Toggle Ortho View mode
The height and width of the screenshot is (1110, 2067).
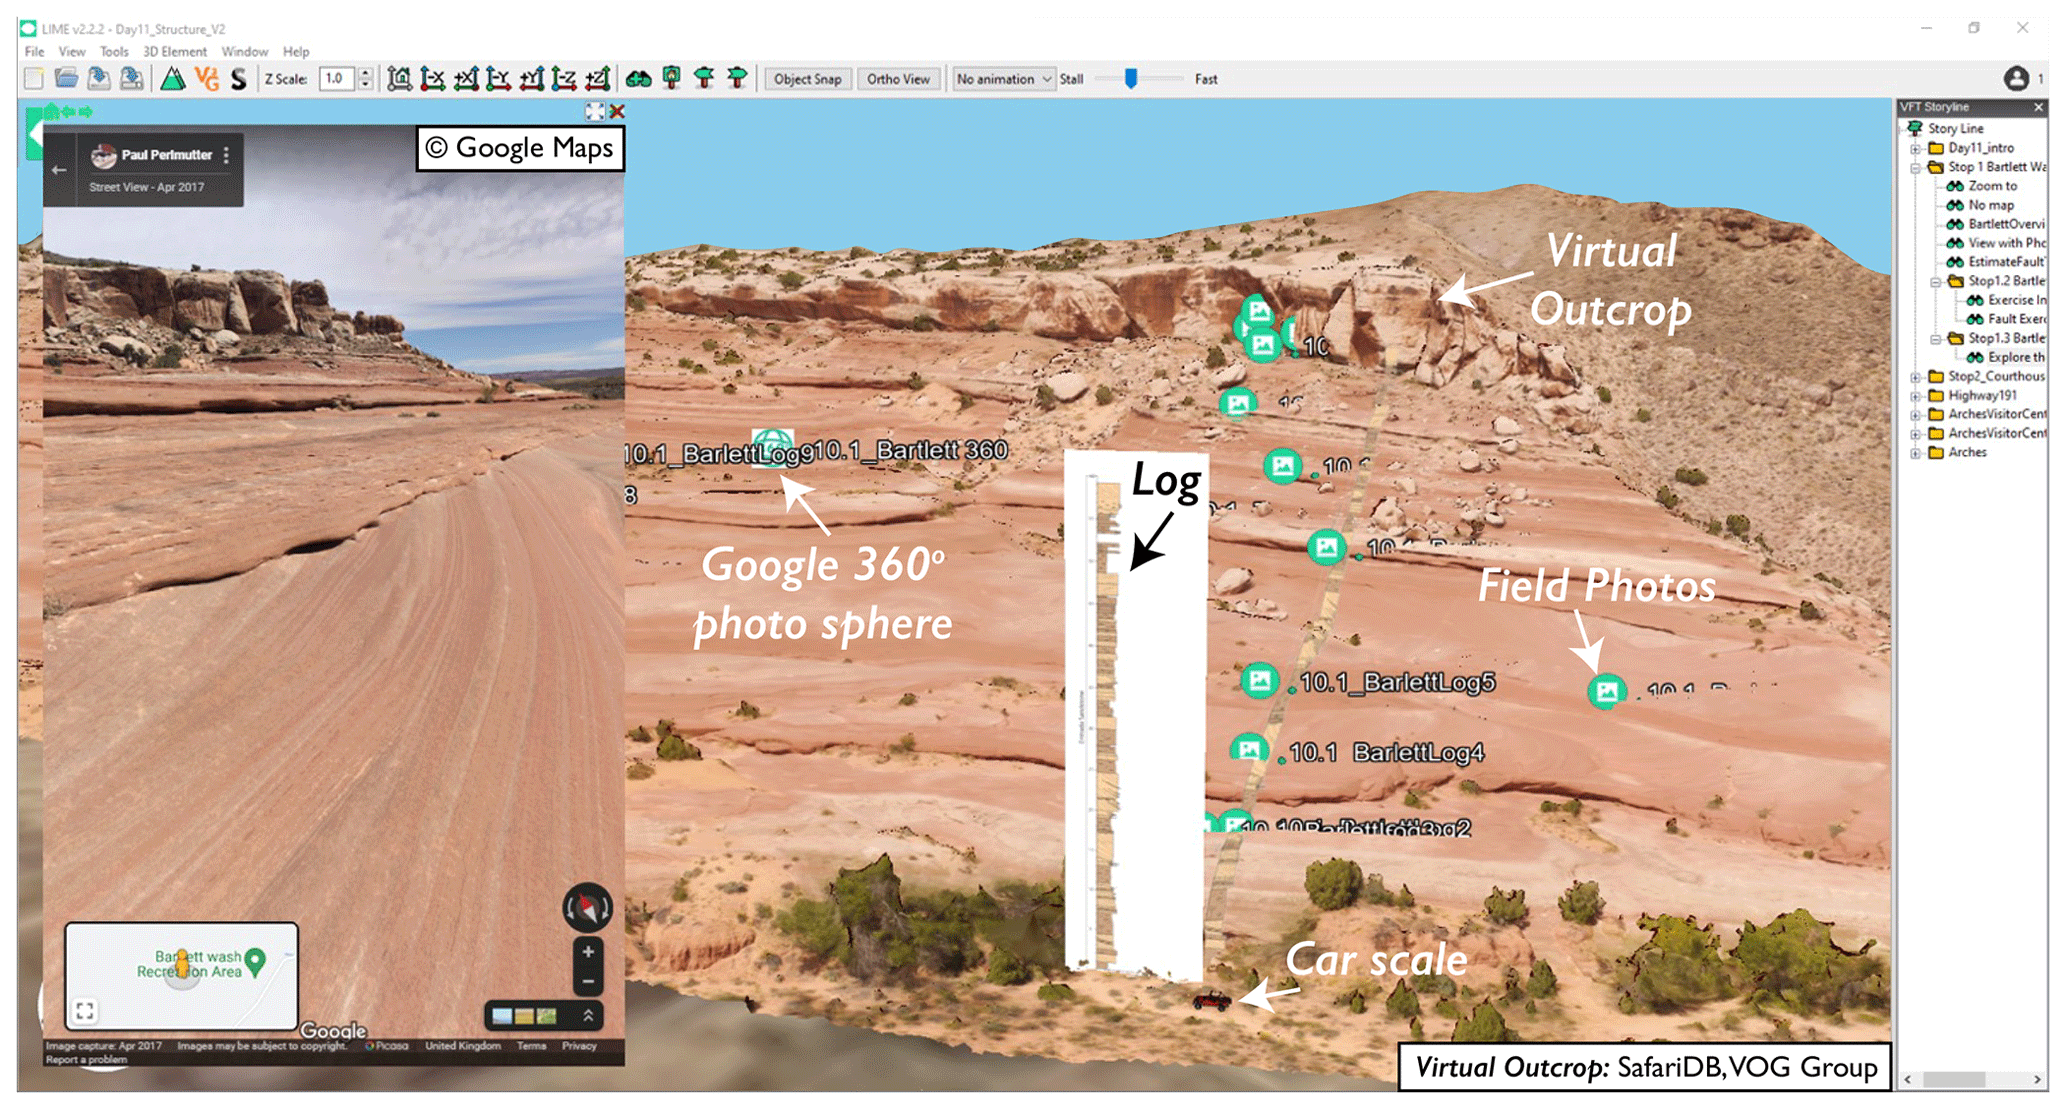[x=897, y=79]
